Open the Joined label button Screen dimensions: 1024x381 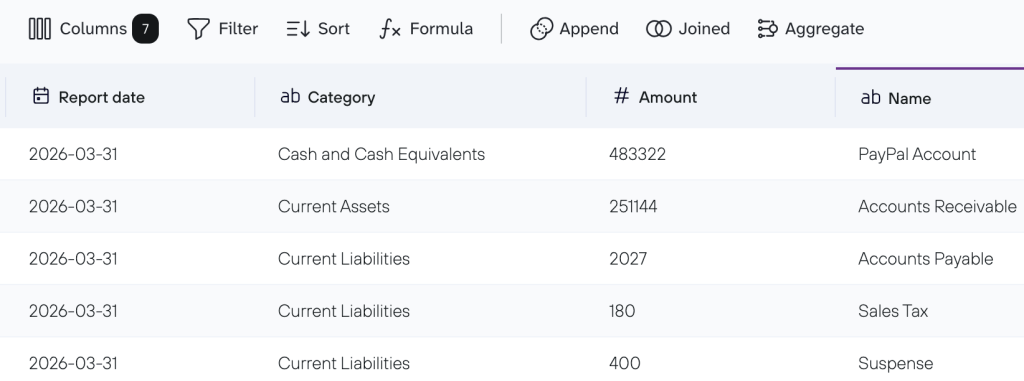[704, 29]
